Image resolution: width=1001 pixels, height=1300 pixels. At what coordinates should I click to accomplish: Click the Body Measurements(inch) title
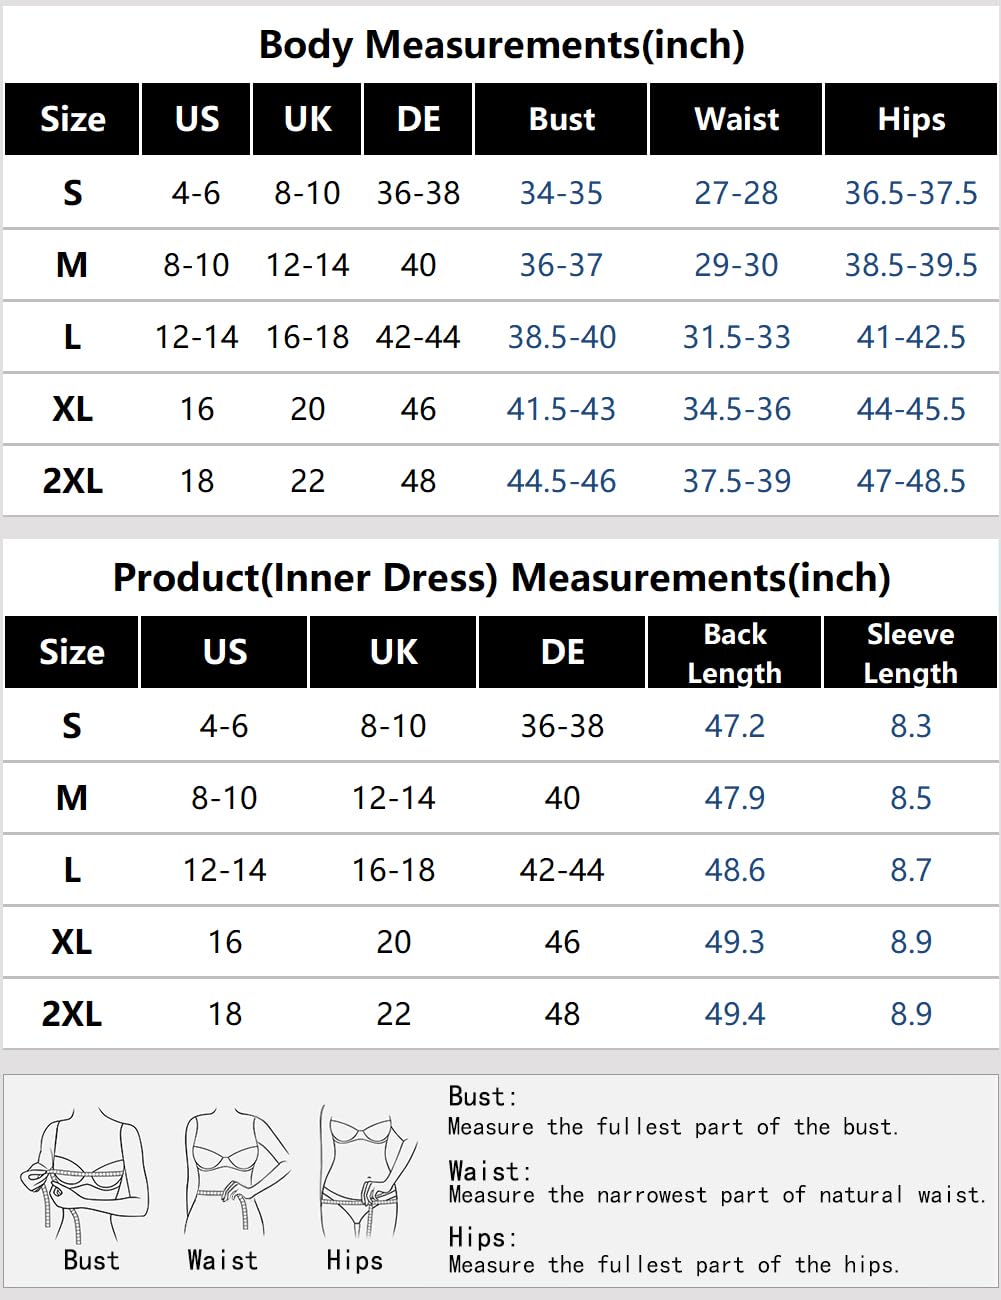click(501, 45)
